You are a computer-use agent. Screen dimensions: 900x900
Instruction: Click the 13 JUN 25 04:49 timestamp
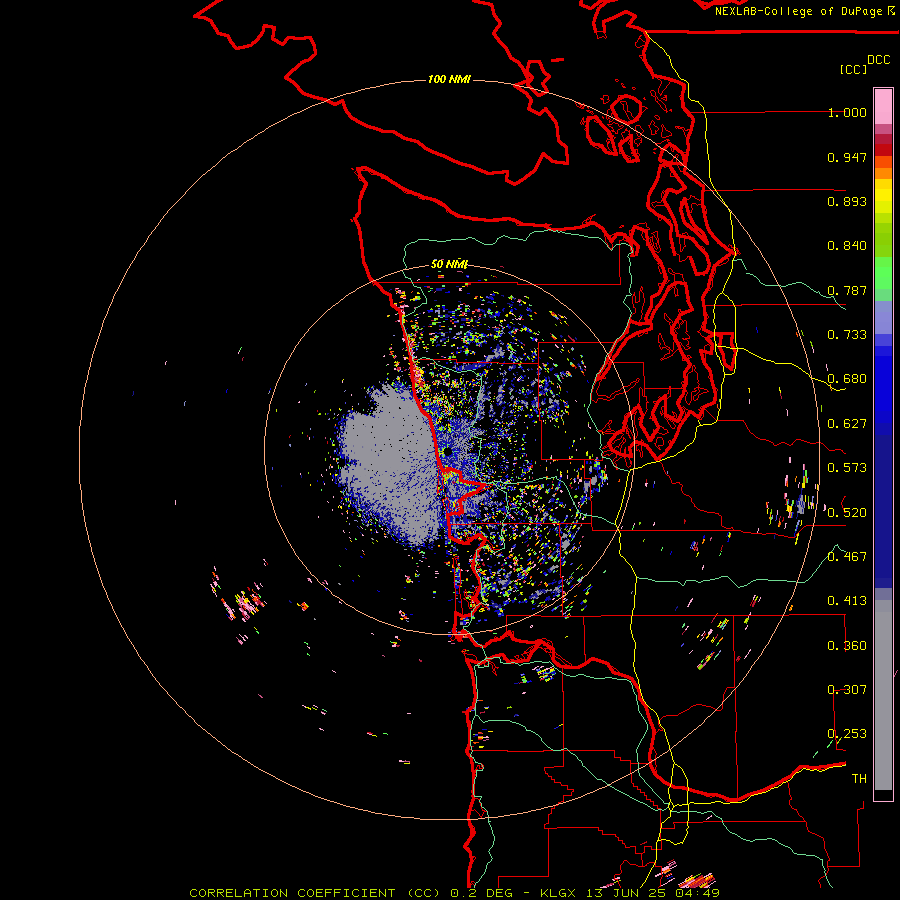point(653,893)
